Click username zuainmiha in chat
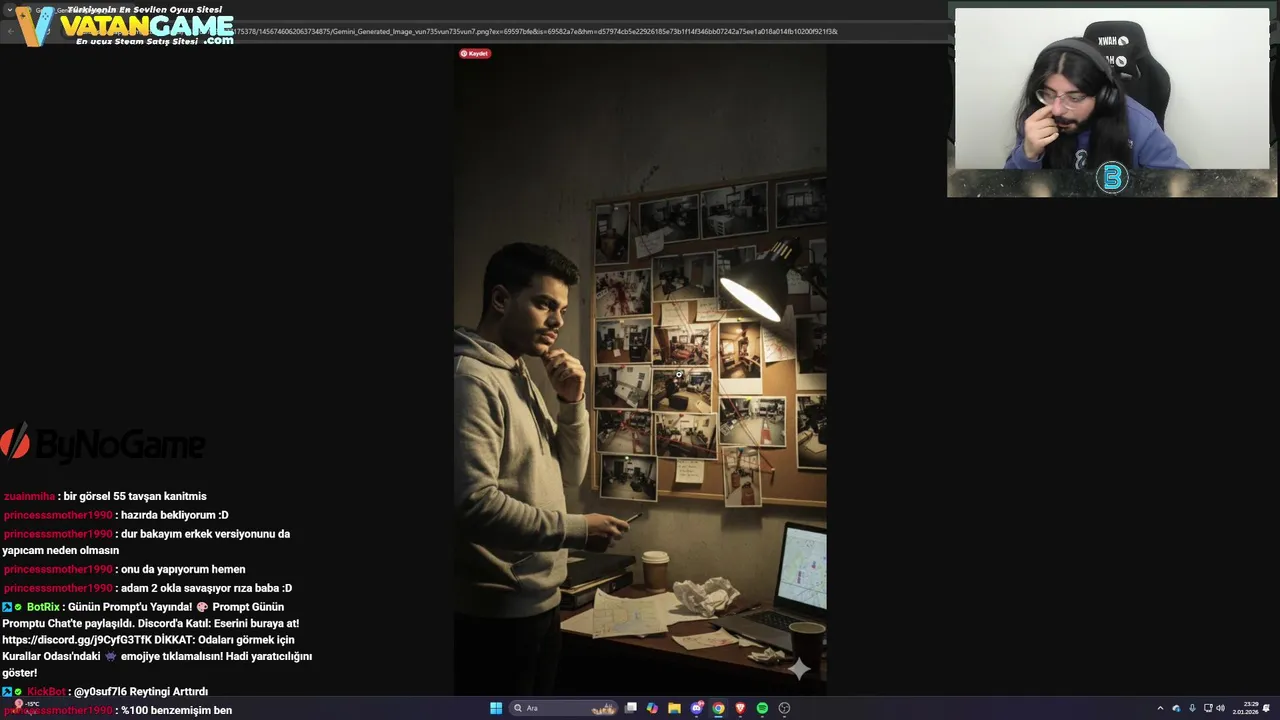This screenshot has width=1280, height=720. point(29,496)
